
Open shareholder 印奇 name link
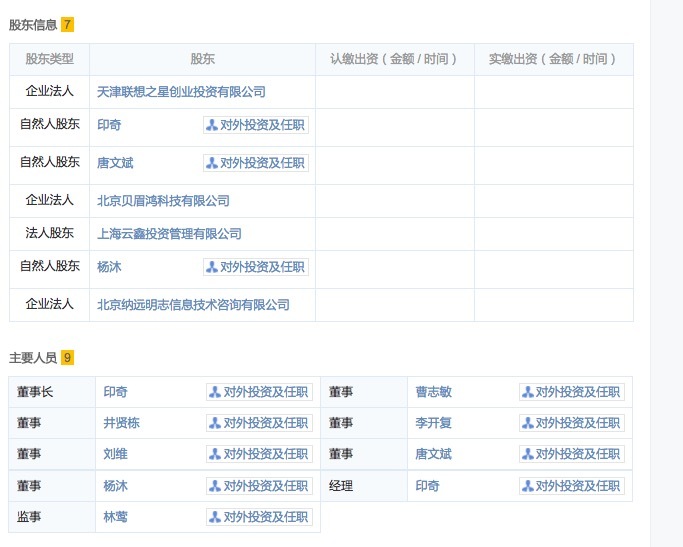(x=109, y=125)
